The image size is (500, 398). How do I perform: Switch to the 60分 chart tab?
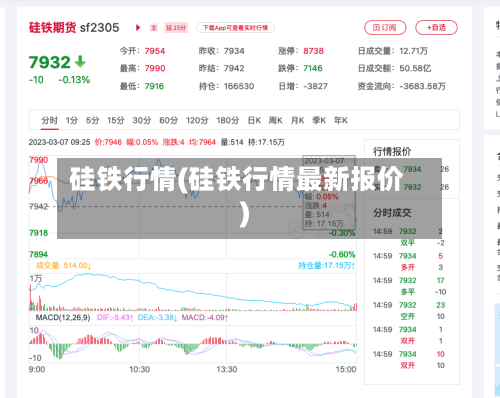[169, 120]
